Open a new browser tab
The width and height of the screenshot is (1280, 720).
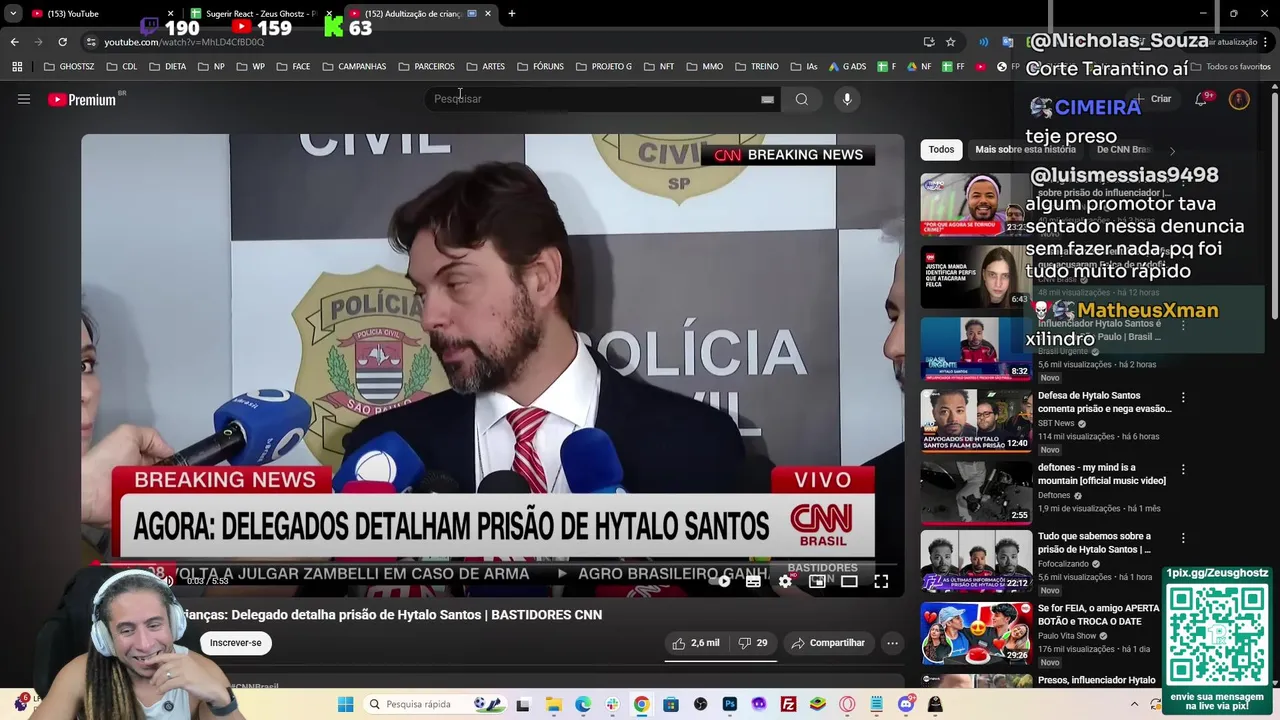(512, 14)
